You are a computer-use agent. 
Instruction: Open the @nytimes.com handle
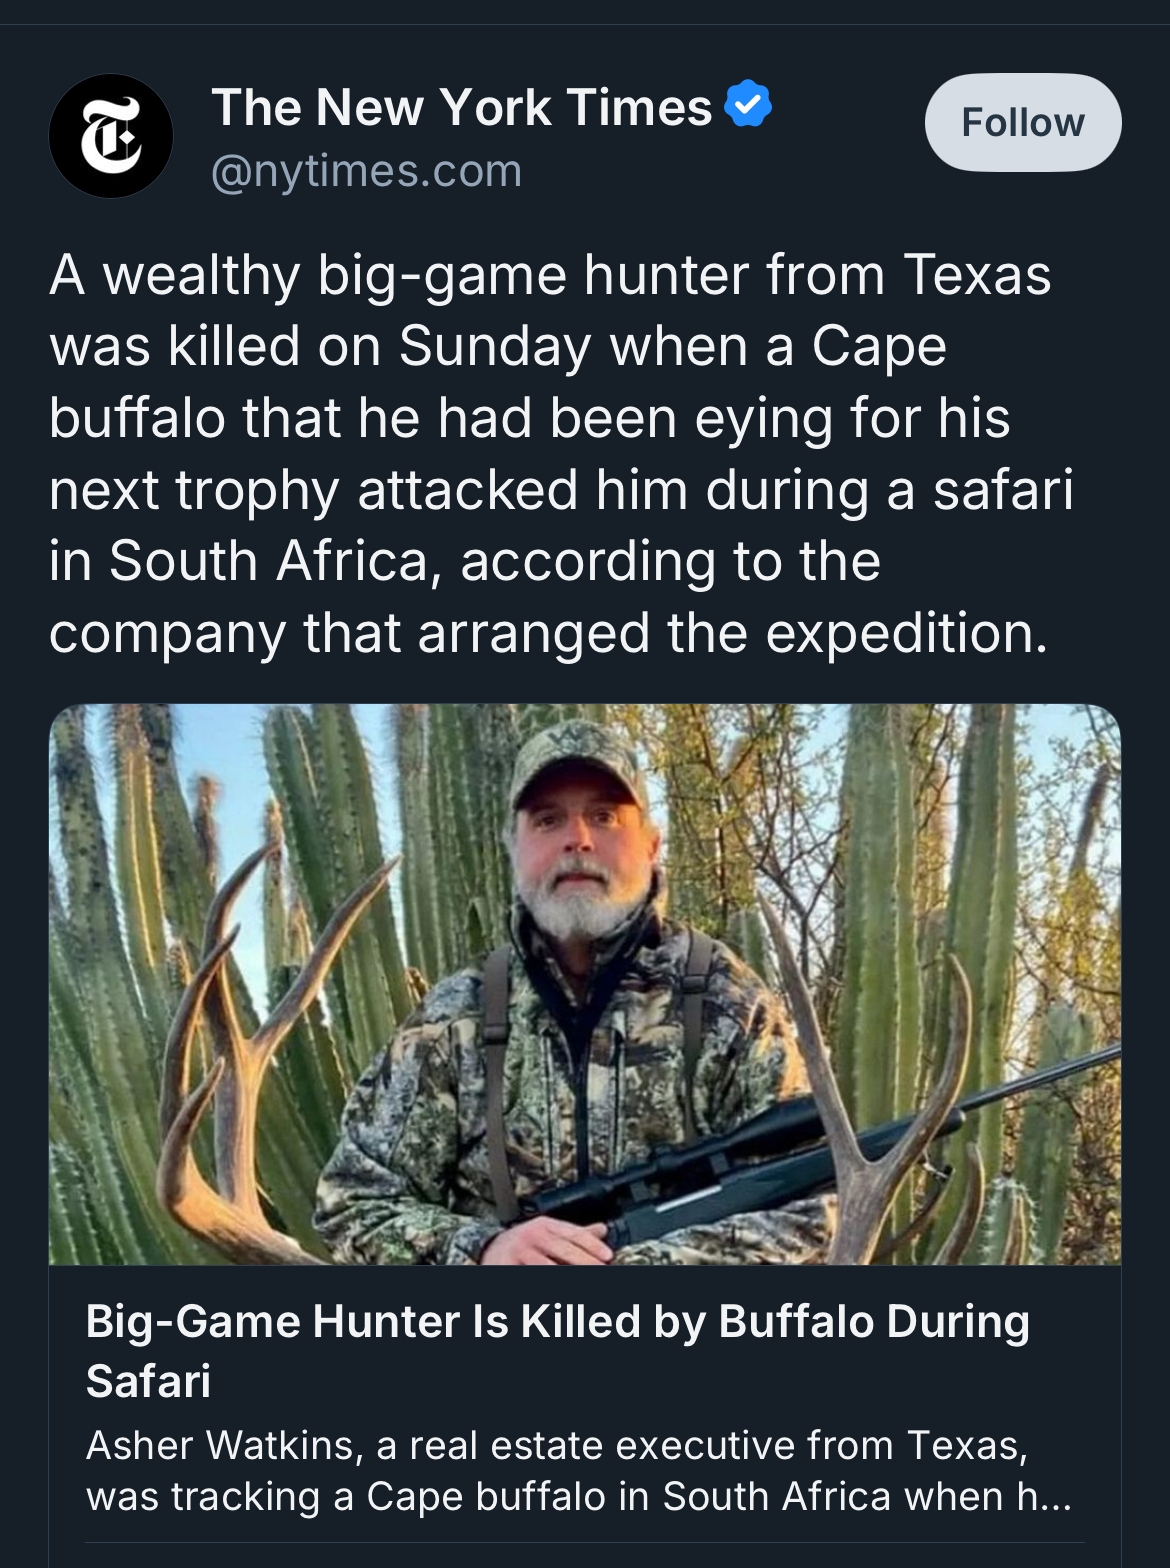tap(366, 171)
